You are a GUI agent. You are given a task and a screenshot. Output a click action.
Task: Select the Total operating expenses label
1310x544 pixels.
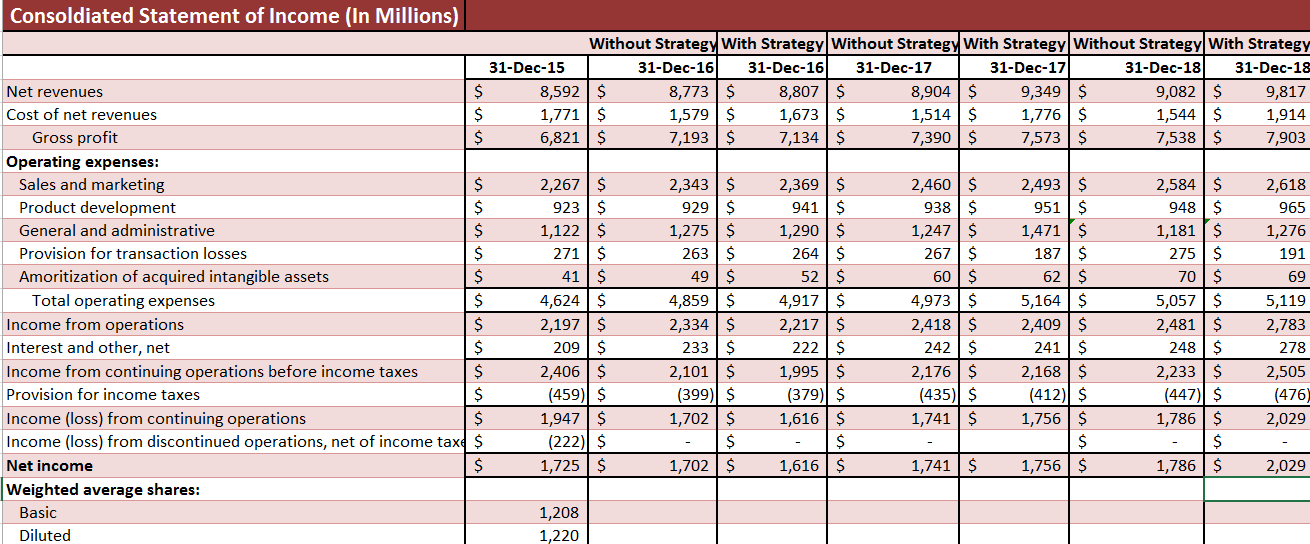point(123,301)
